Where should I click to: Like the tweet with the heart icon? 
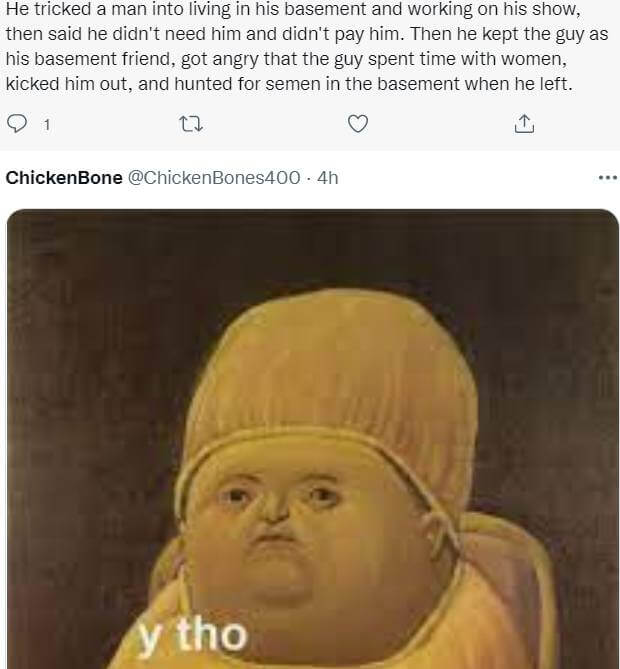tap(358, 124)
